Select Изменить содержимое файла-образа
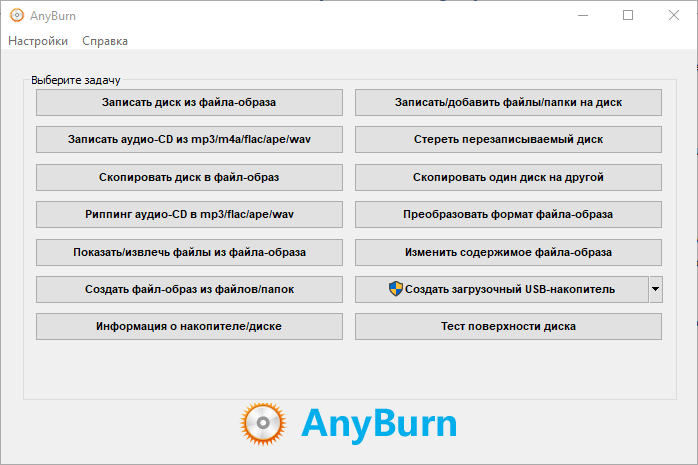The height and width of the screenshot is (465, 698). [x=508, y=252]
